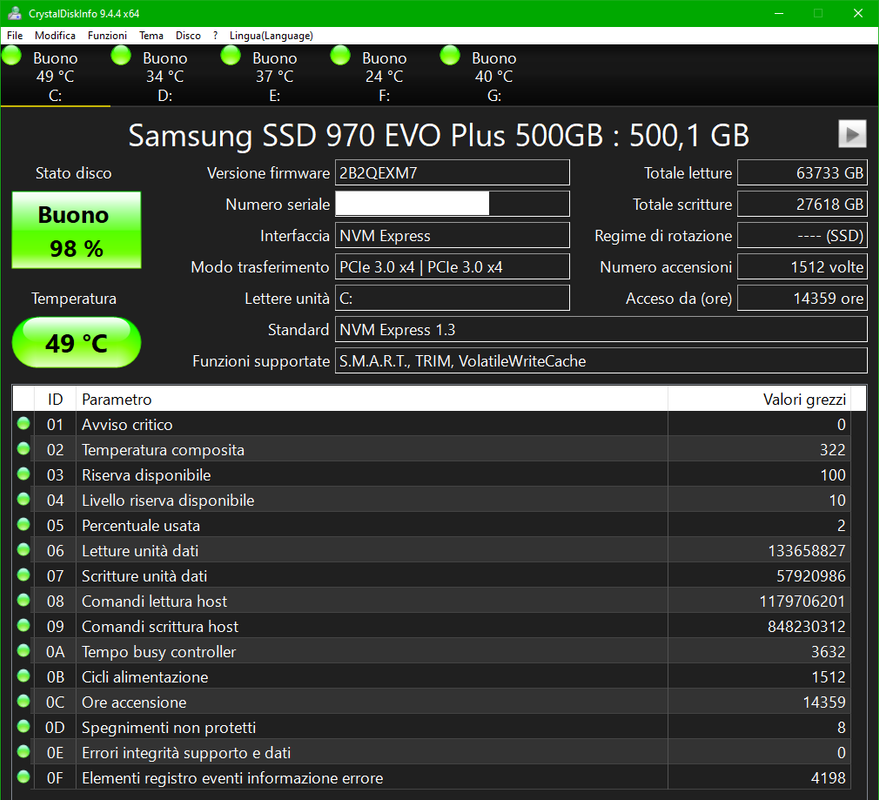Click the Parametro column header
This screenshot has height=800, width=879.
(372, 399)
